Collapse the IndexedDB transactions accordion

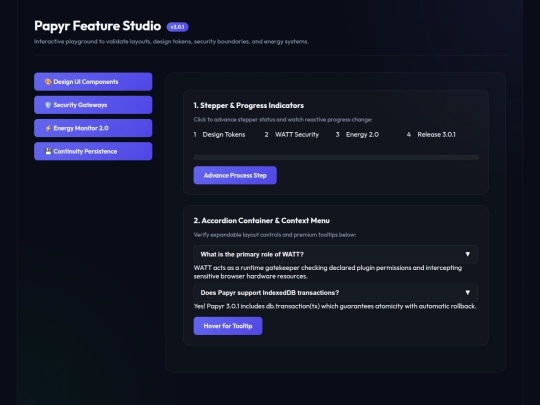pos(335,292)
